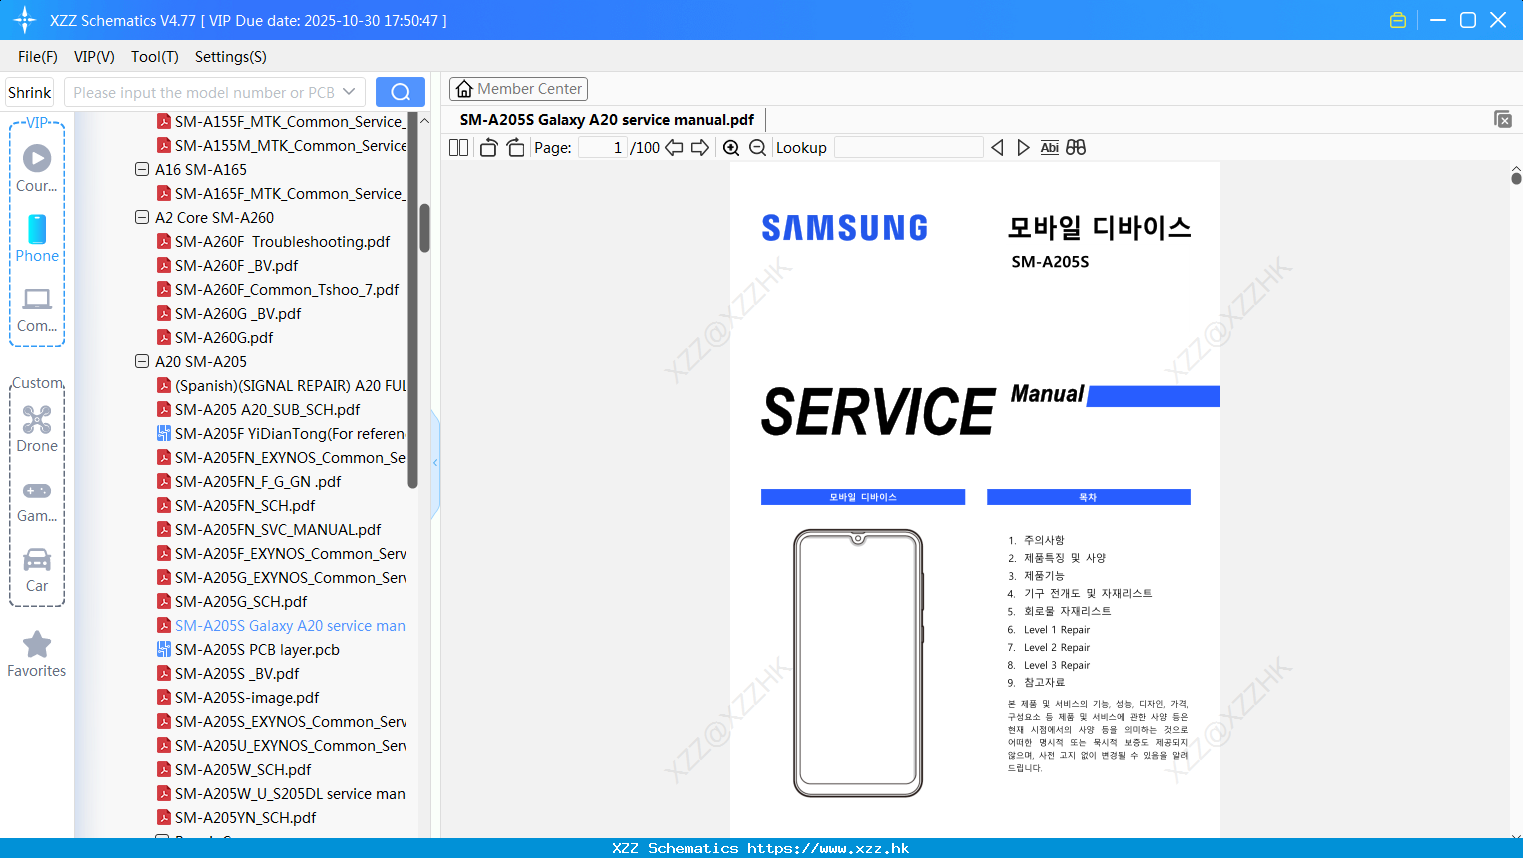
Task: Open the Courses sidebar section
Action: point(37,168)
